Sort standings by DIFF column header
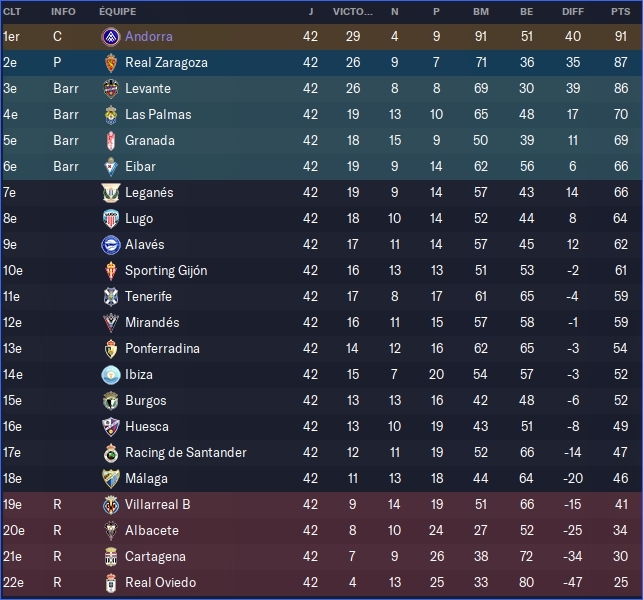 click(573, 12)
